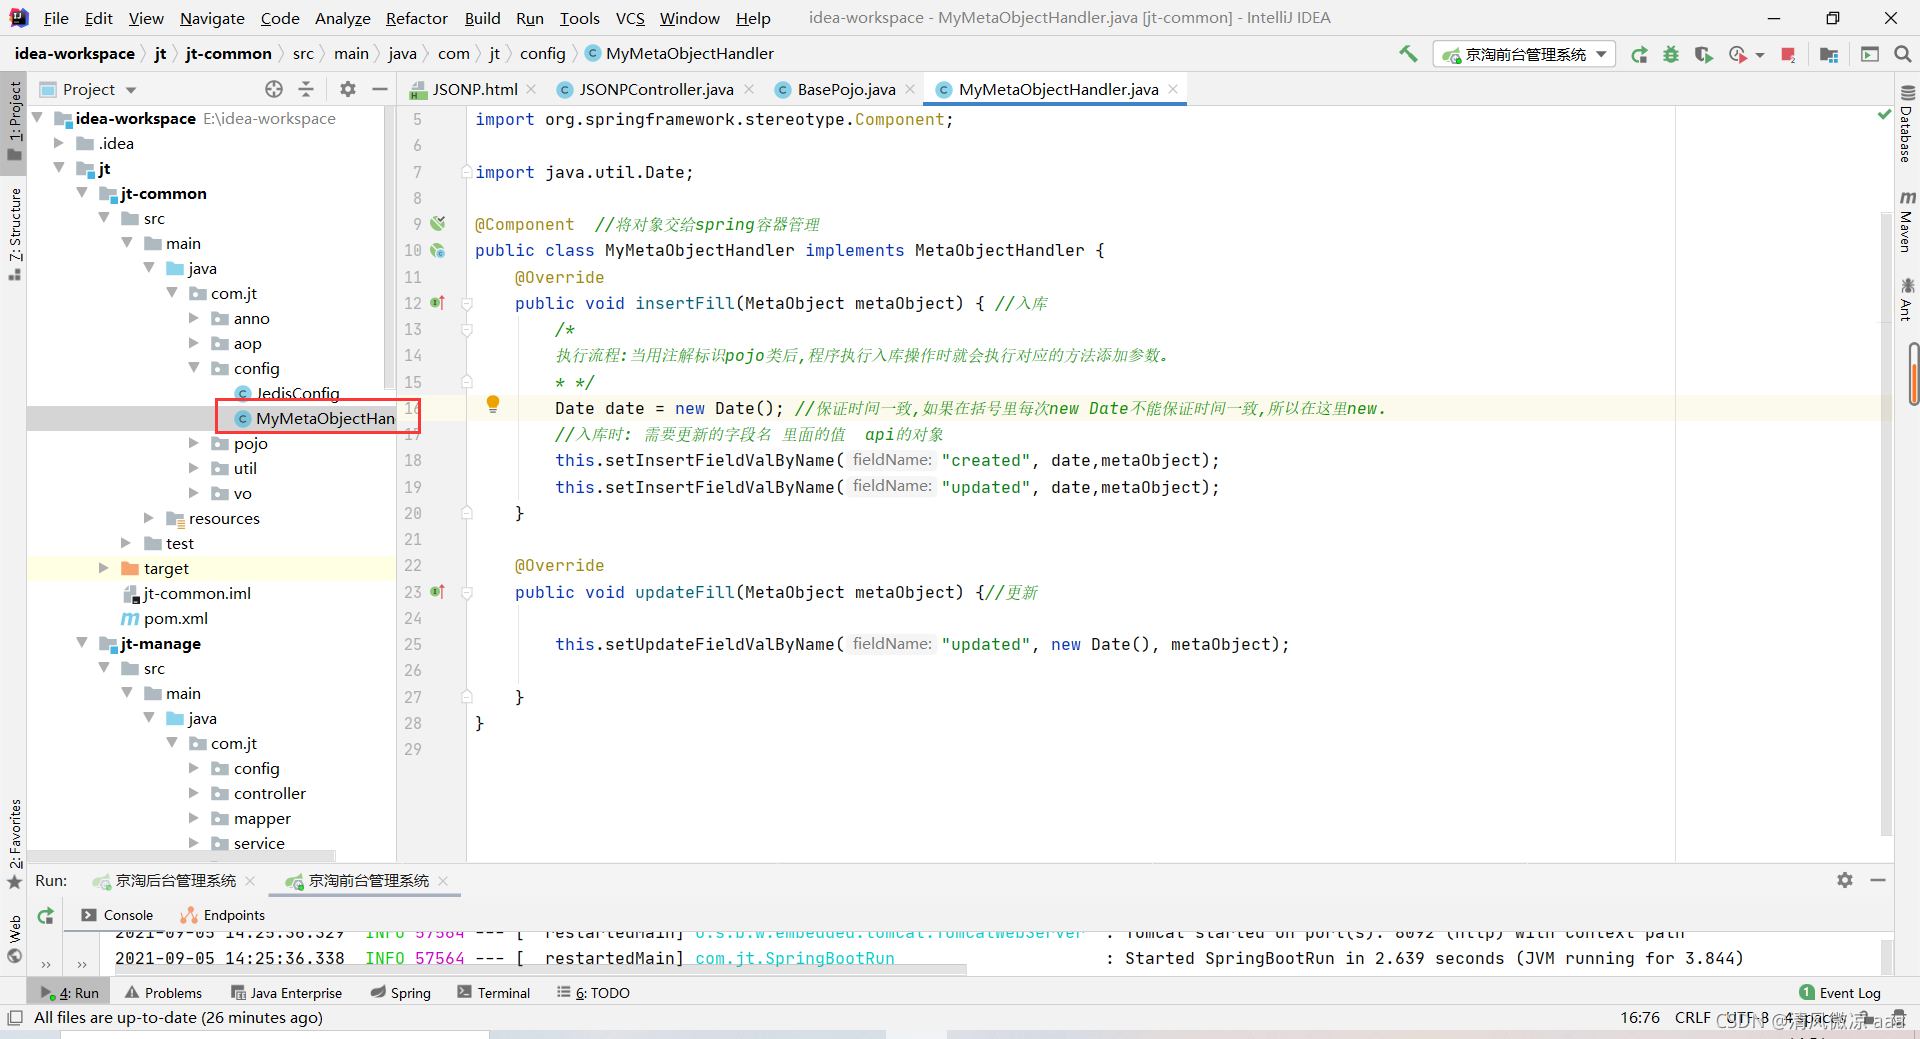Click the Spring bean gutter icon at line 9
This screenshot has width=1920, height=1039.
tap(437, 223)
